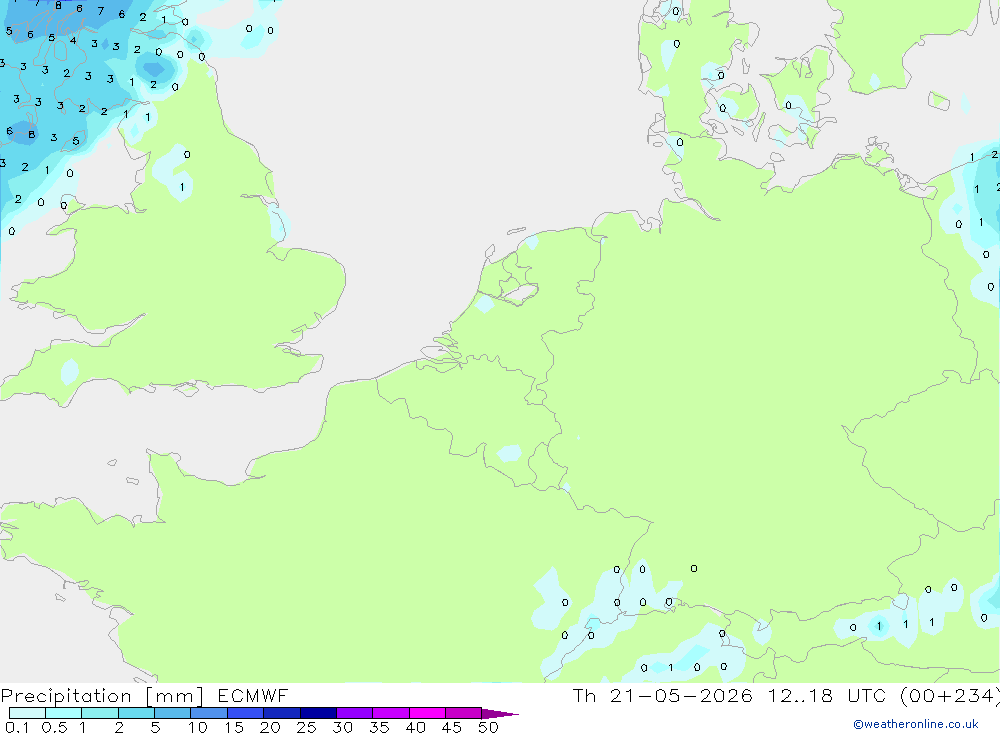Select the dark navy 25 to 30 legend swatch
1000x733 pixels.
318,713
